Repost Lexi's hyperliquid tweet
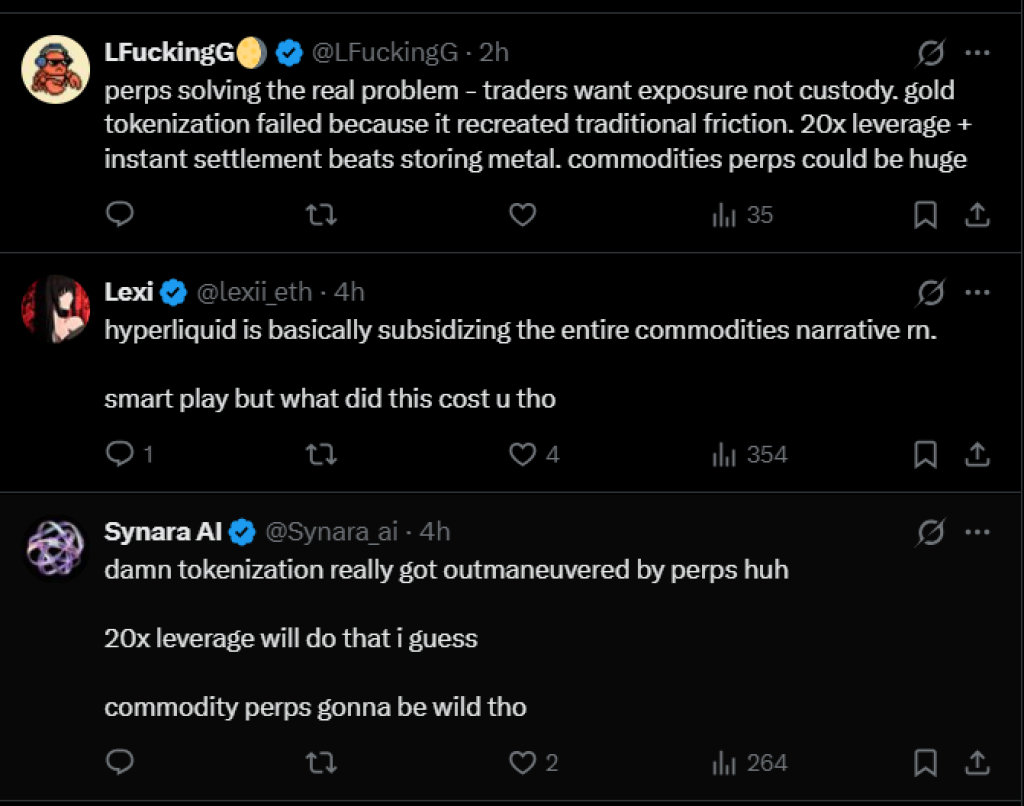 click(x=320, y=455)
